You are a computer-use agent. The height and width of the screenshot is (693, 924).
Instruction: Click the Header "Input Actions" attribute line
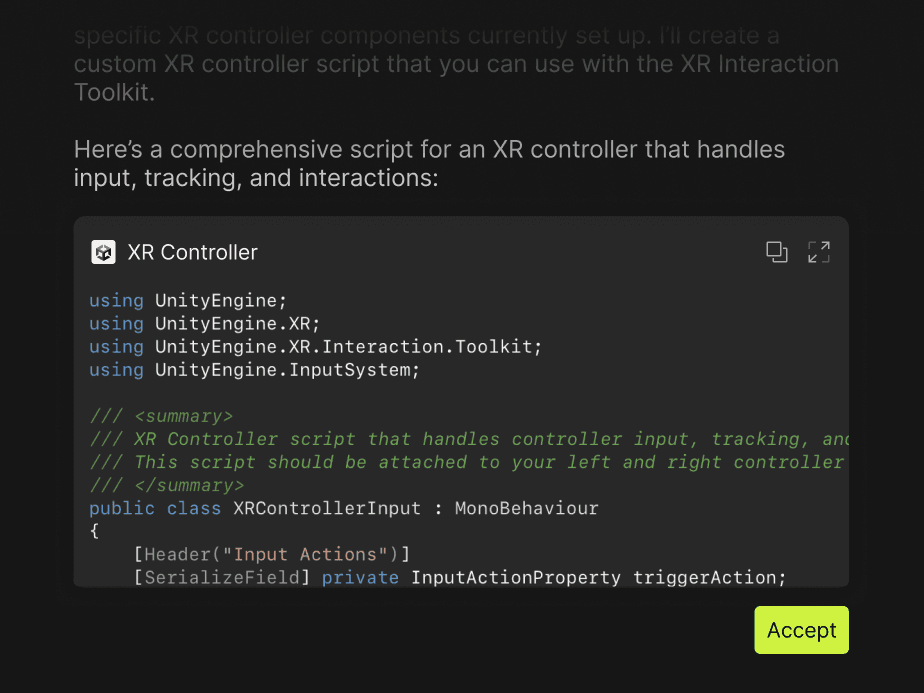[x=272, y=555]
